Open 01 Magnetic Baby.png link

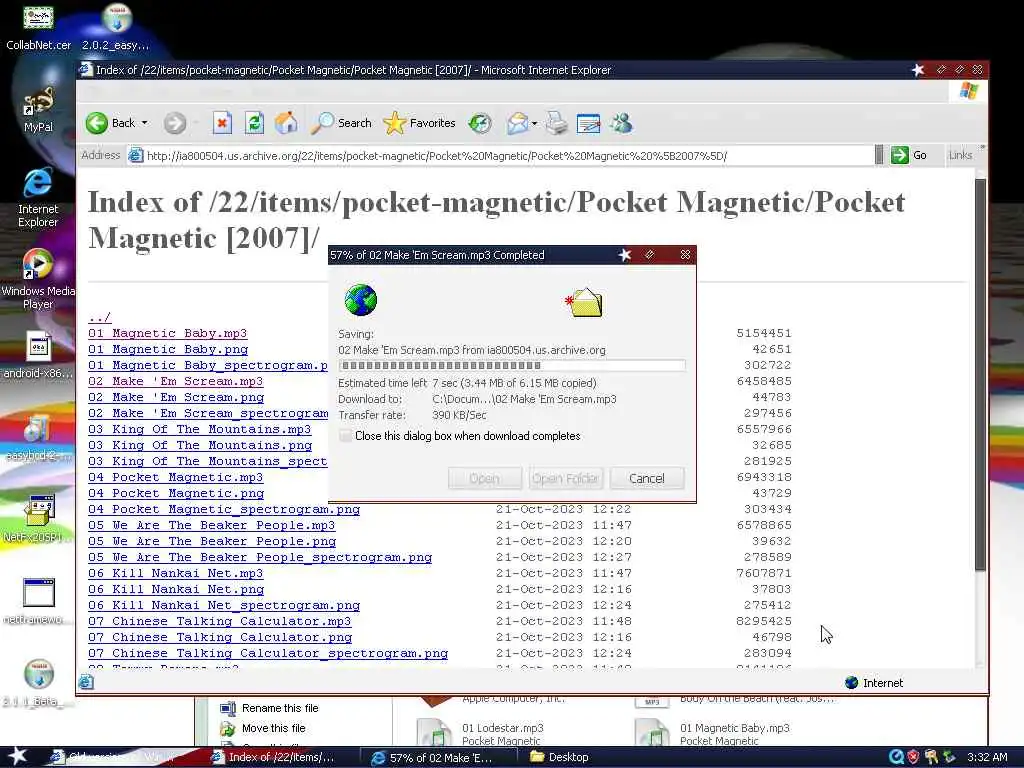pos(168,349)
